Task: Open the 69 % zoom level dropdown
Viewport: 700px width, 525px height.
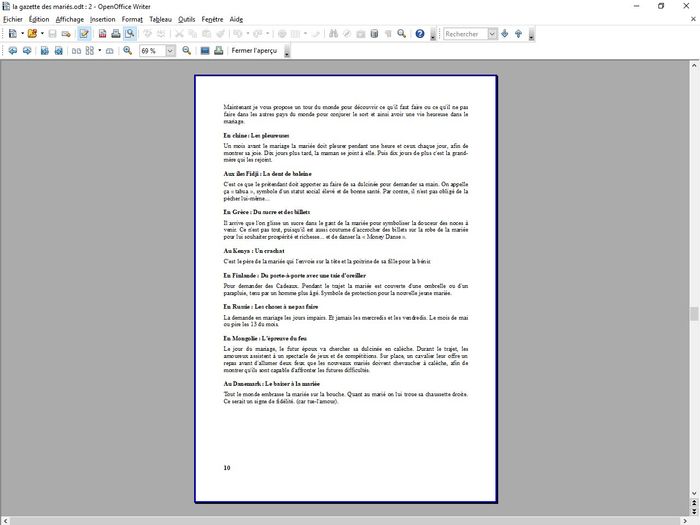Action: point(170,51)
